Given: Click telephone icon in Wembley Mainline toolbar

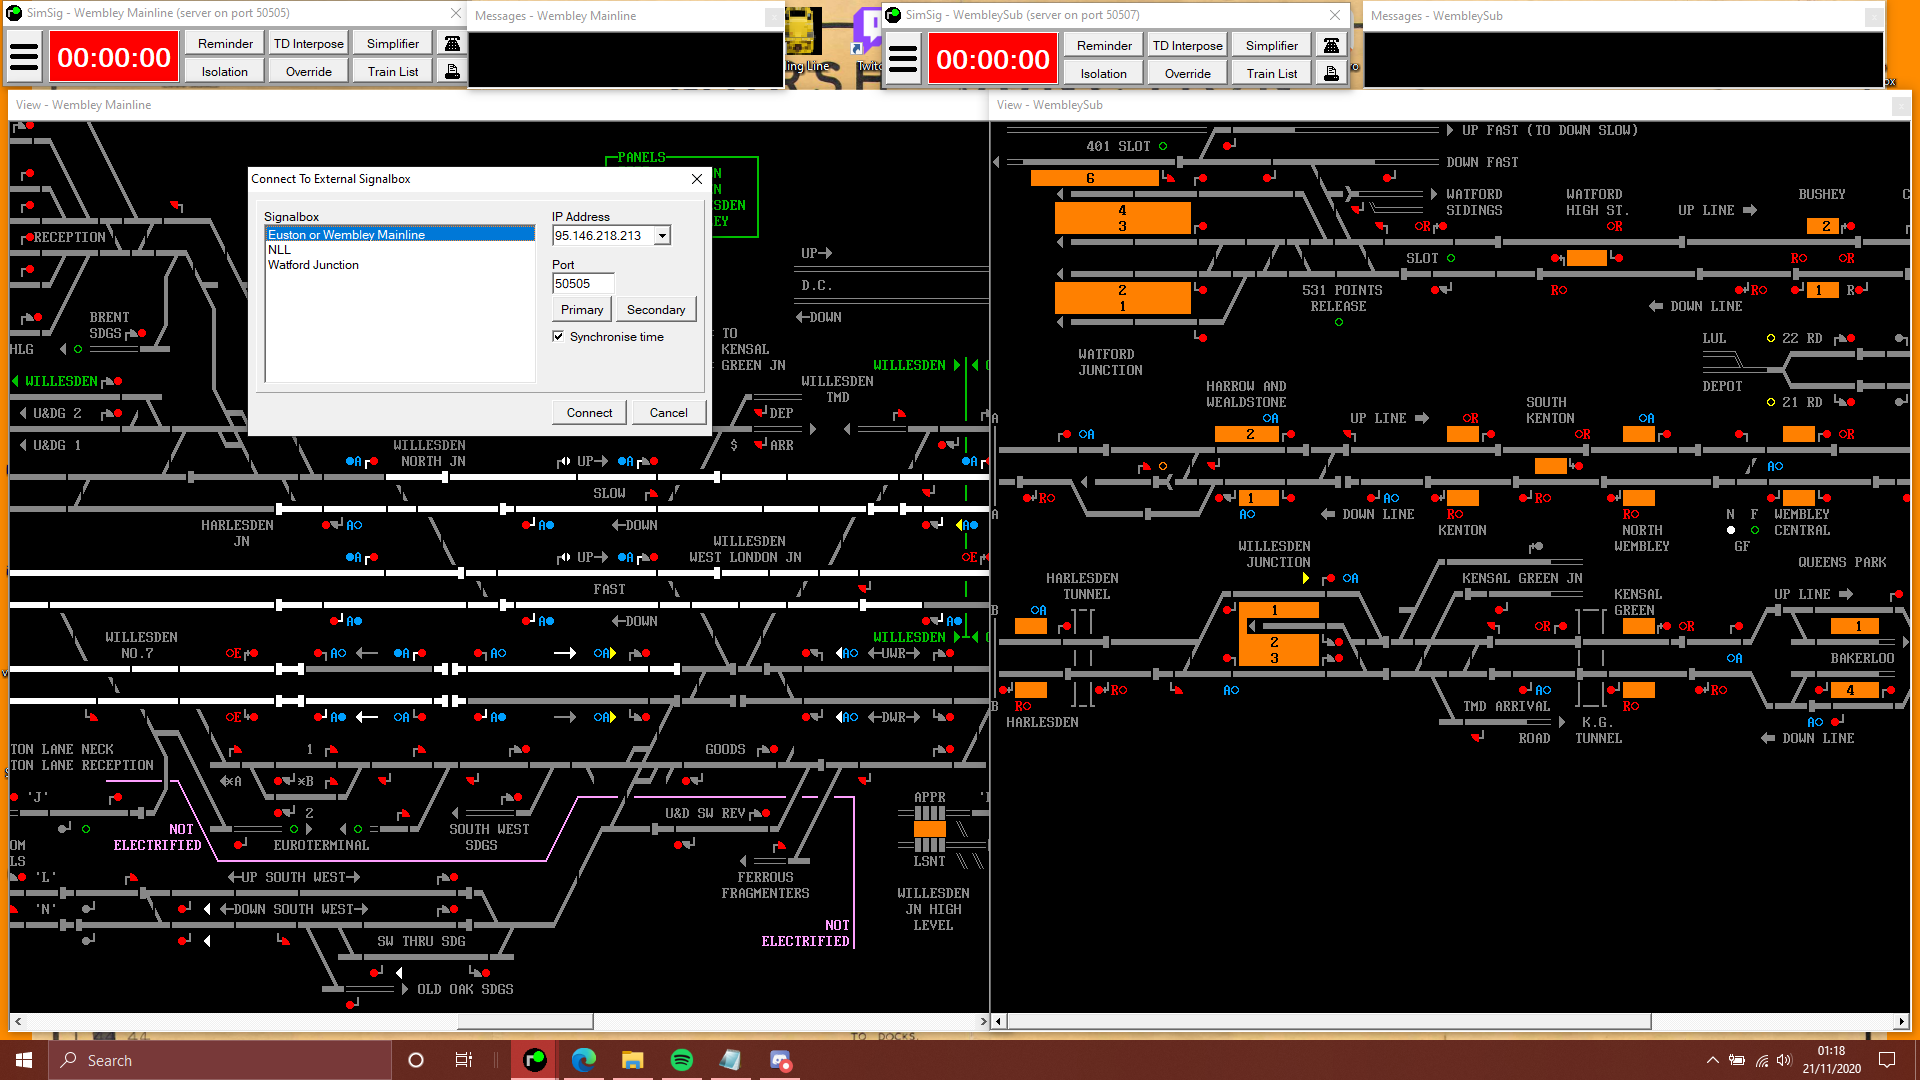Looking at the screenshot, I should pos(452,43).
